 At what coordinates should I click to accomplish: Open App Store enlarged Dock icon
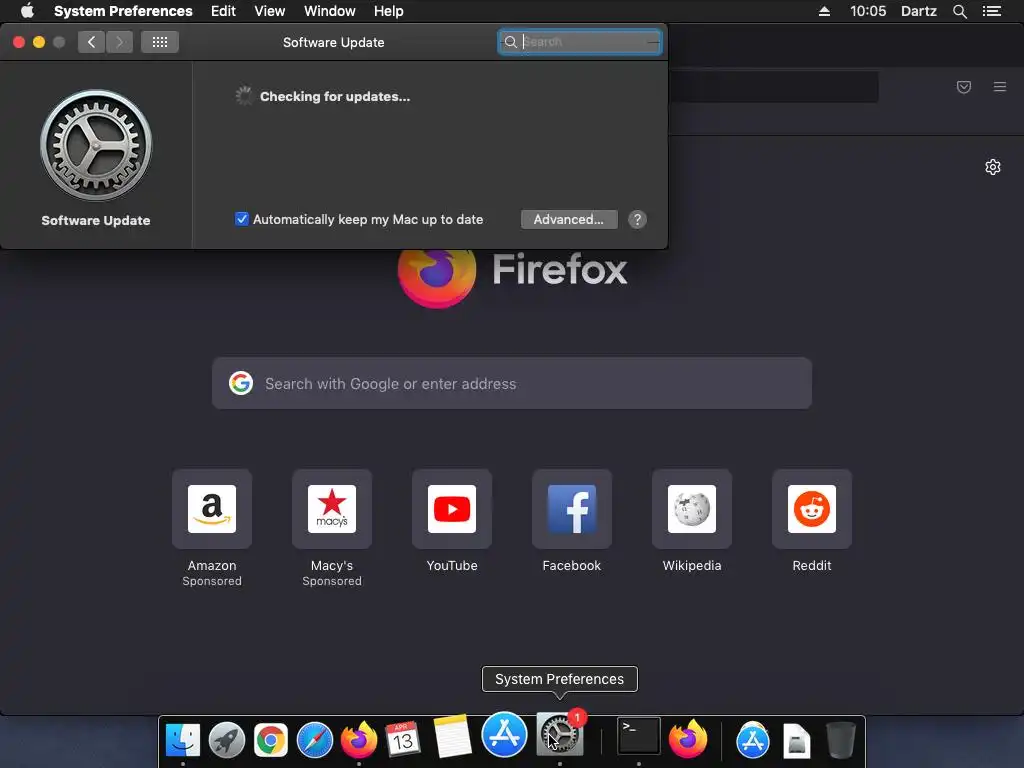(504, 734)
